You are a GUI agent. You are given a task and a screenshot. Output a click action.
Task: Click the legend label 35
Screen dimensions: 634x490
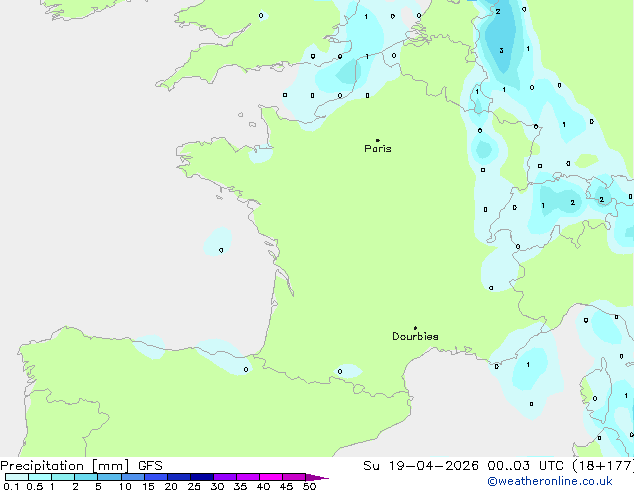[240, 486]
